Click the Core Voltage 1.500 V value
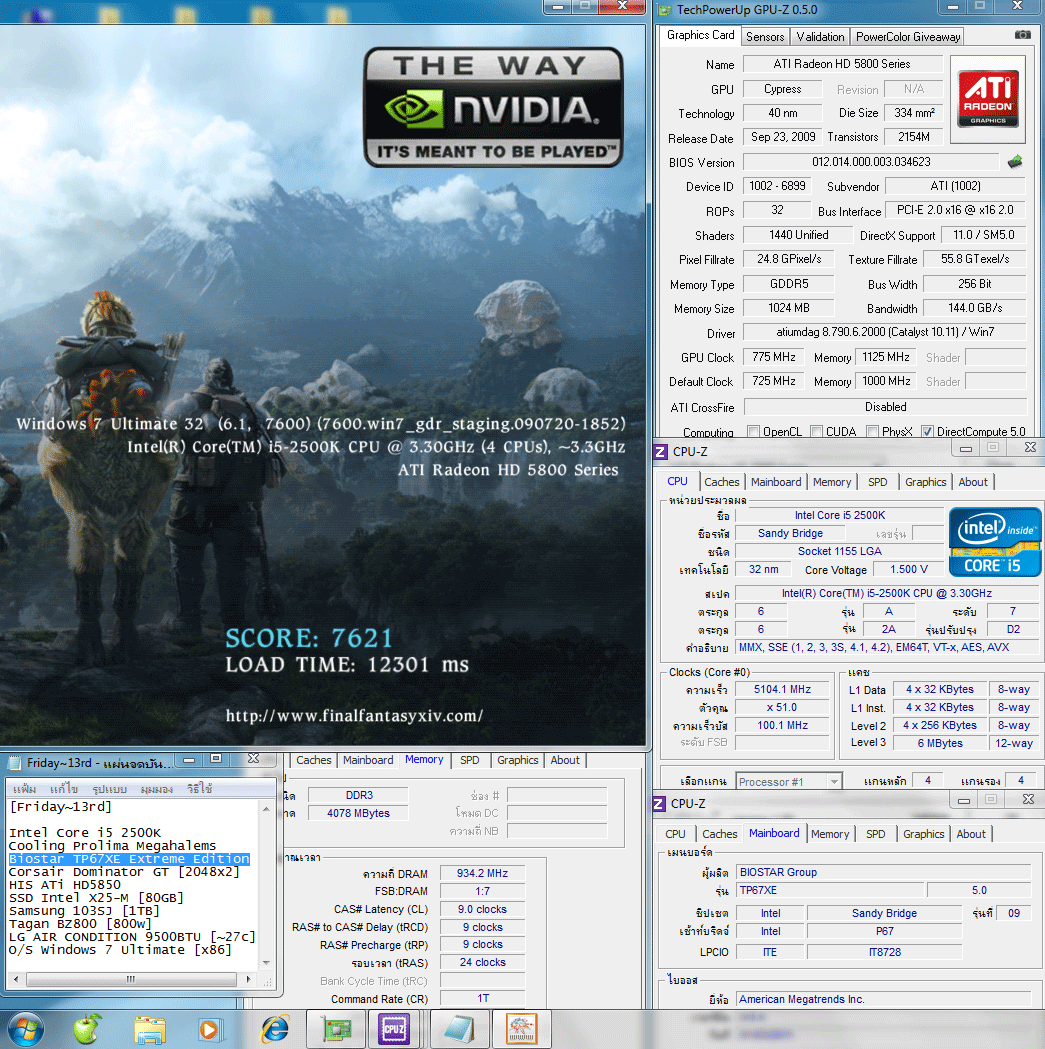 (x=909, y=569)
